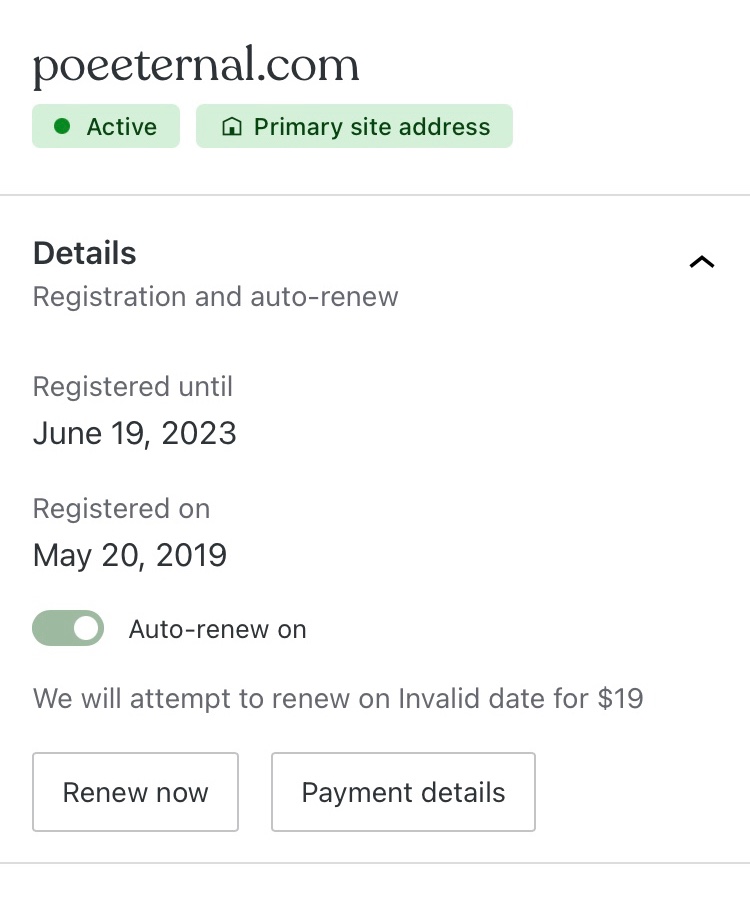Click the home icon in Primary badge
The width and height of the screenshot is (750, 906).
232,128
